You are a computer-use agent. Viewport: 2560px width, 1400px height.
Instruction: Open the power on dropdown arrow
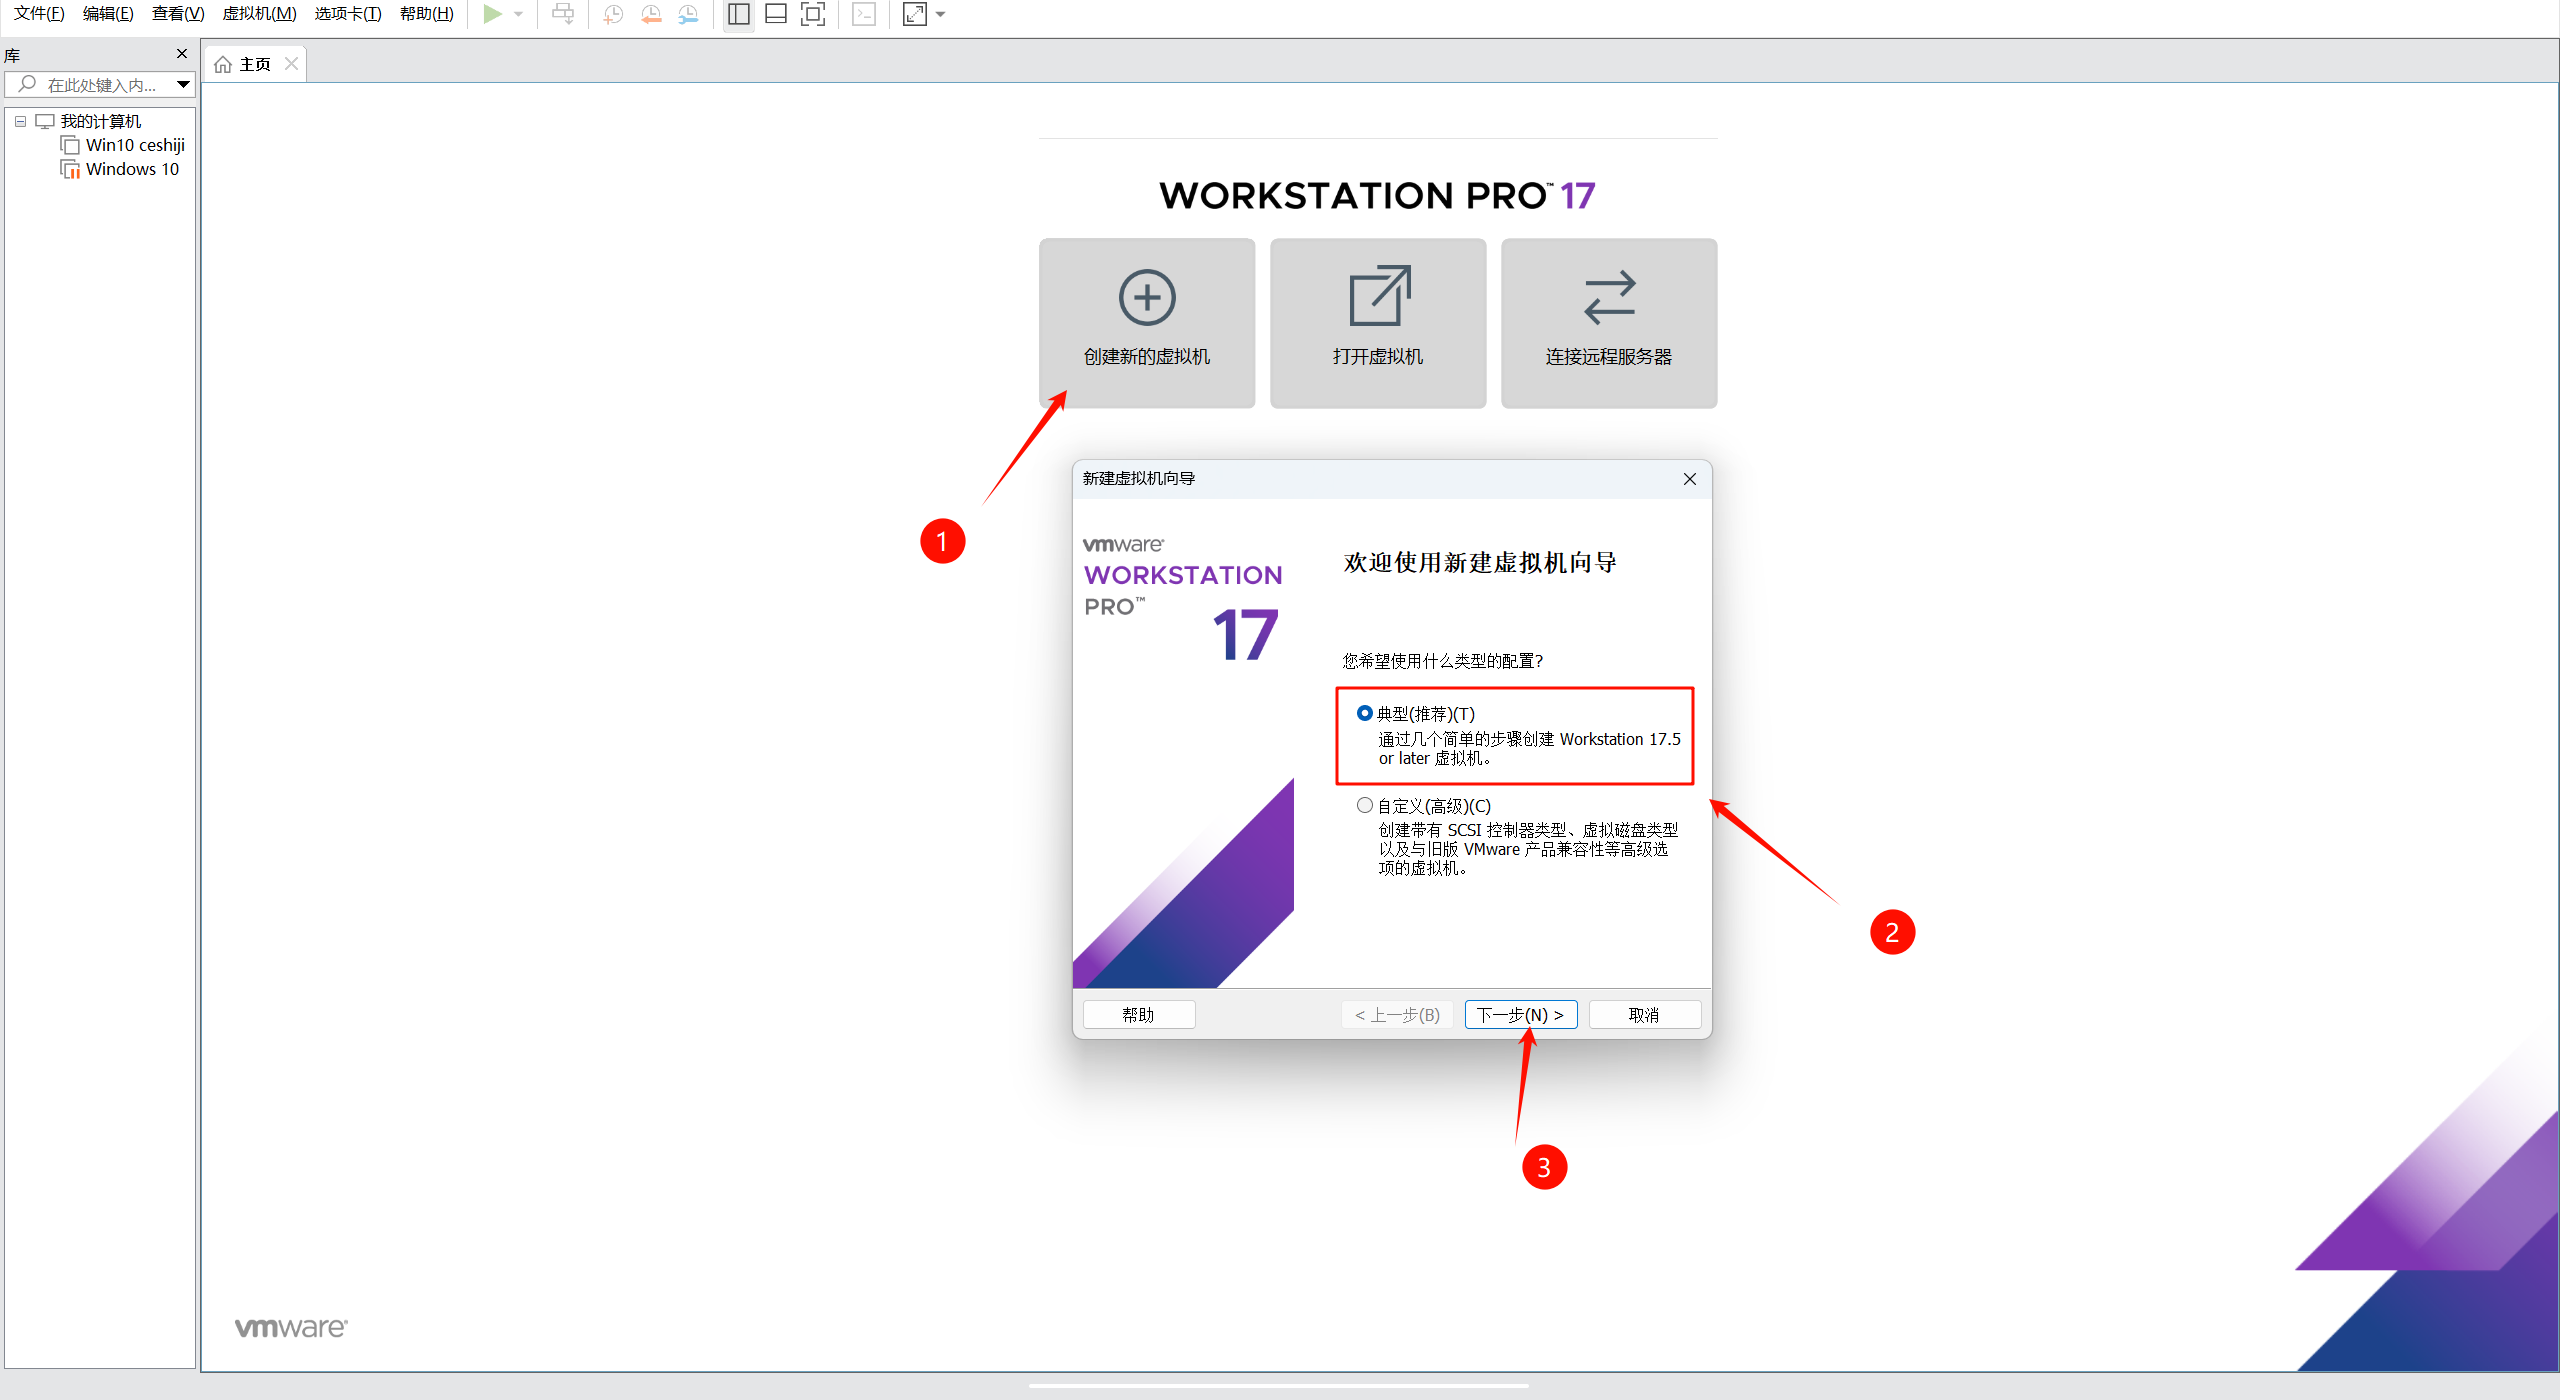click(x=519, y=14)
